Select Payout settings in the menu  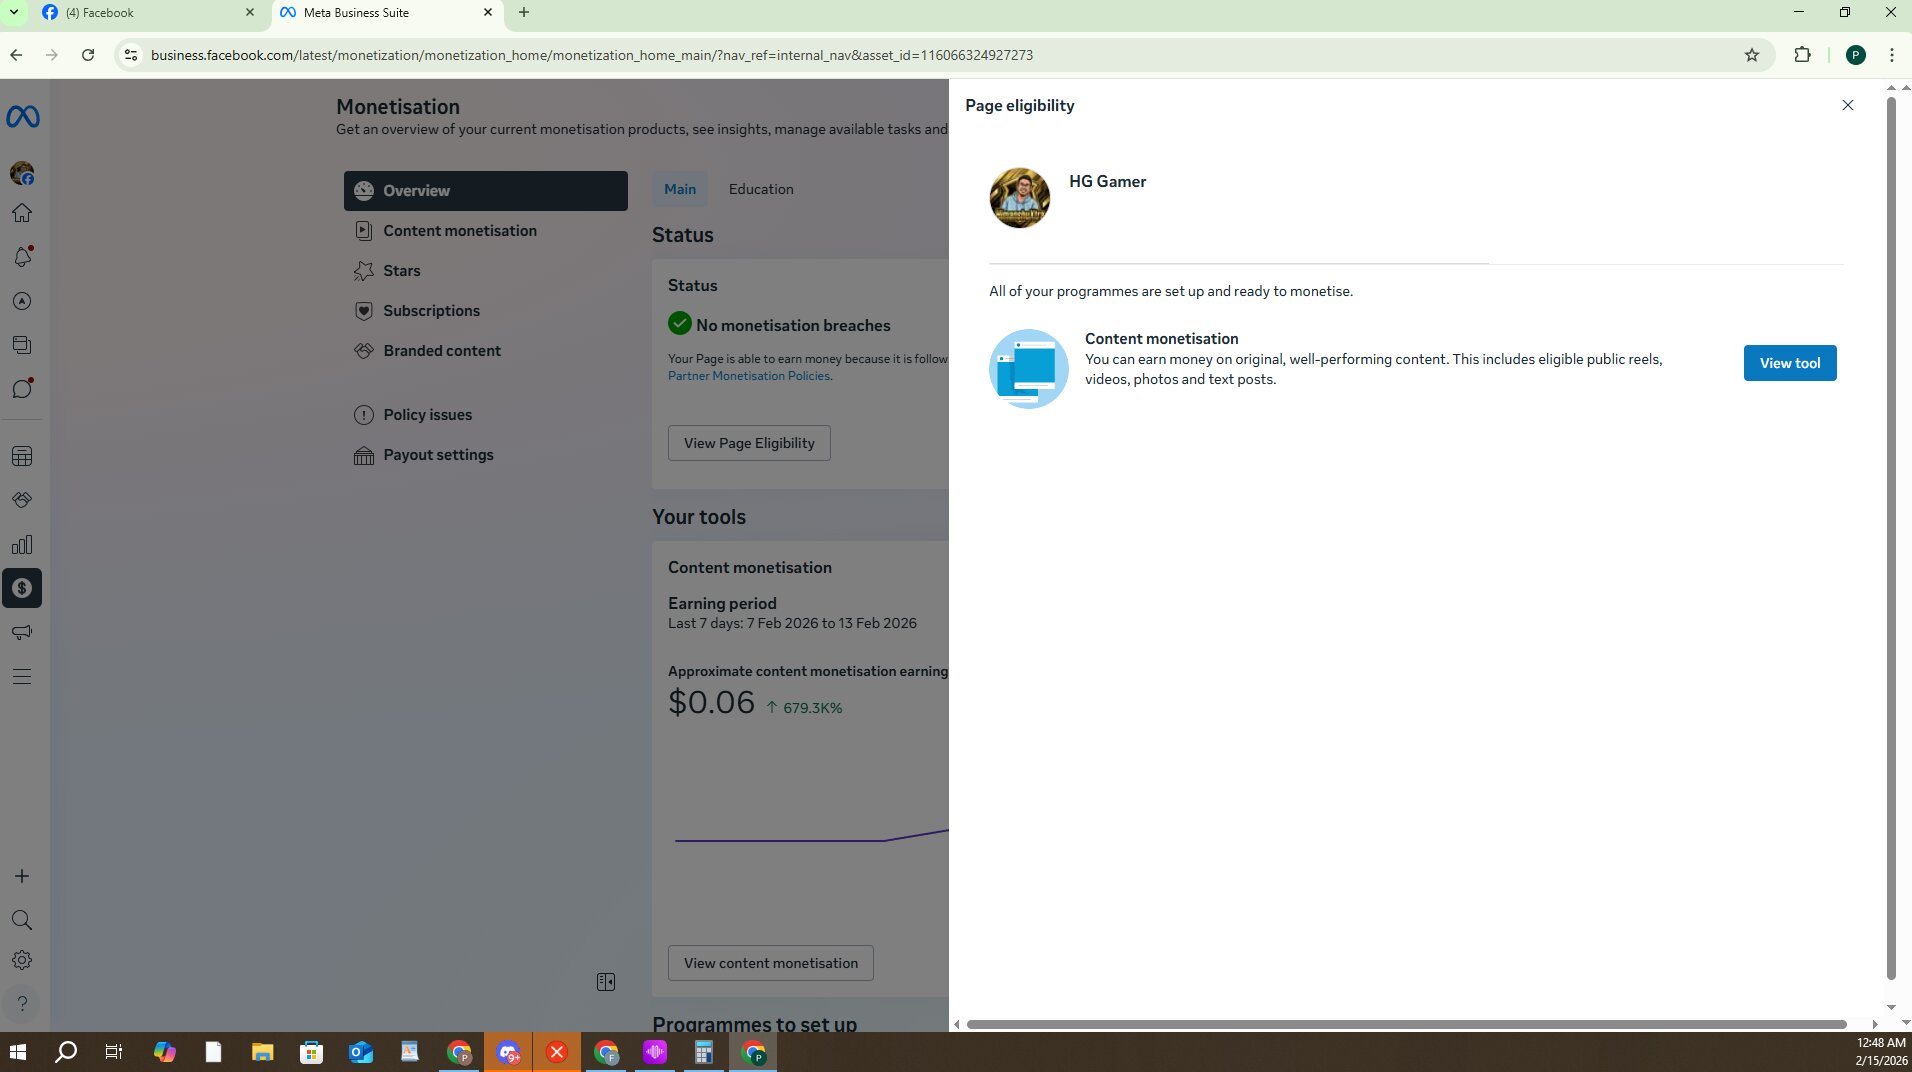[x=438, y=455]
